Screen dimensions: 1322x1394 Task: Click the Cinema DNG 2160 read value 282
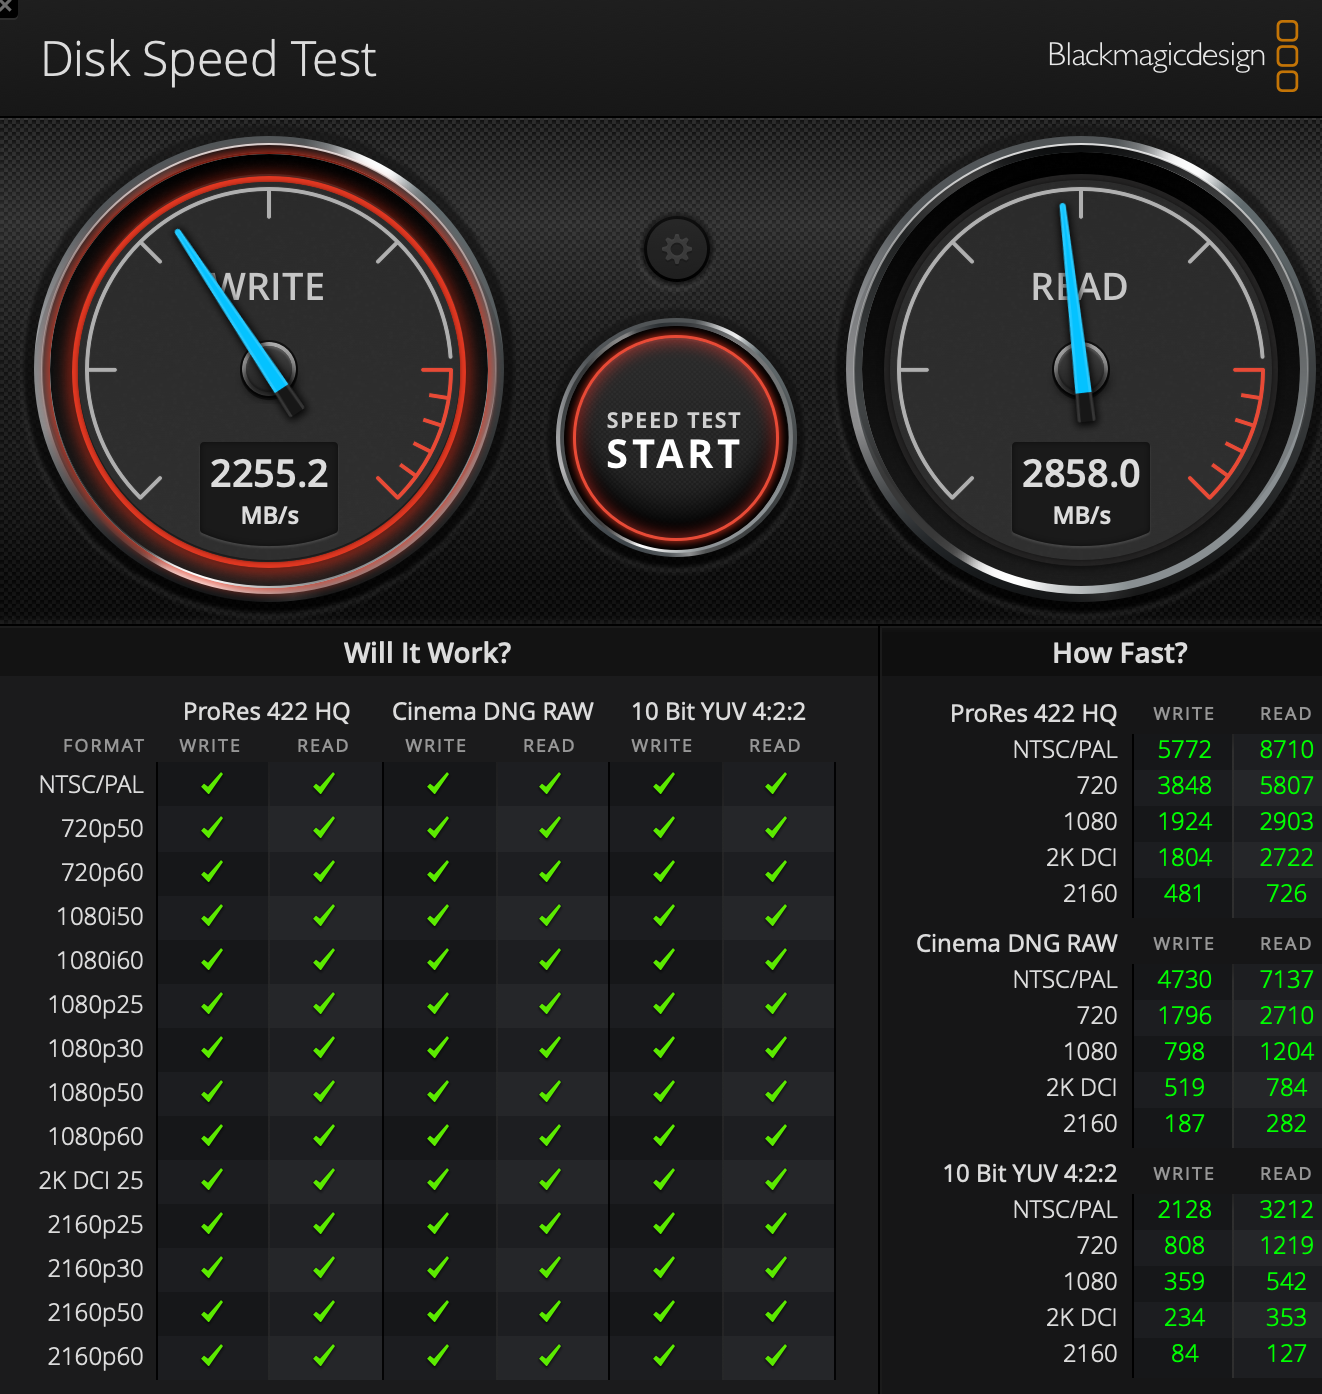1286,1123
